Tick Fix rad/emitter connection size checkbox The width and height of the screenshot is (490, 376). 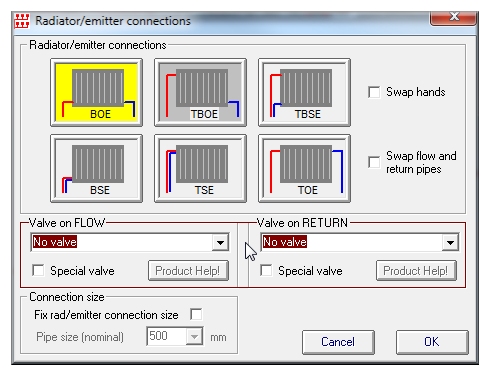point(196,314)
